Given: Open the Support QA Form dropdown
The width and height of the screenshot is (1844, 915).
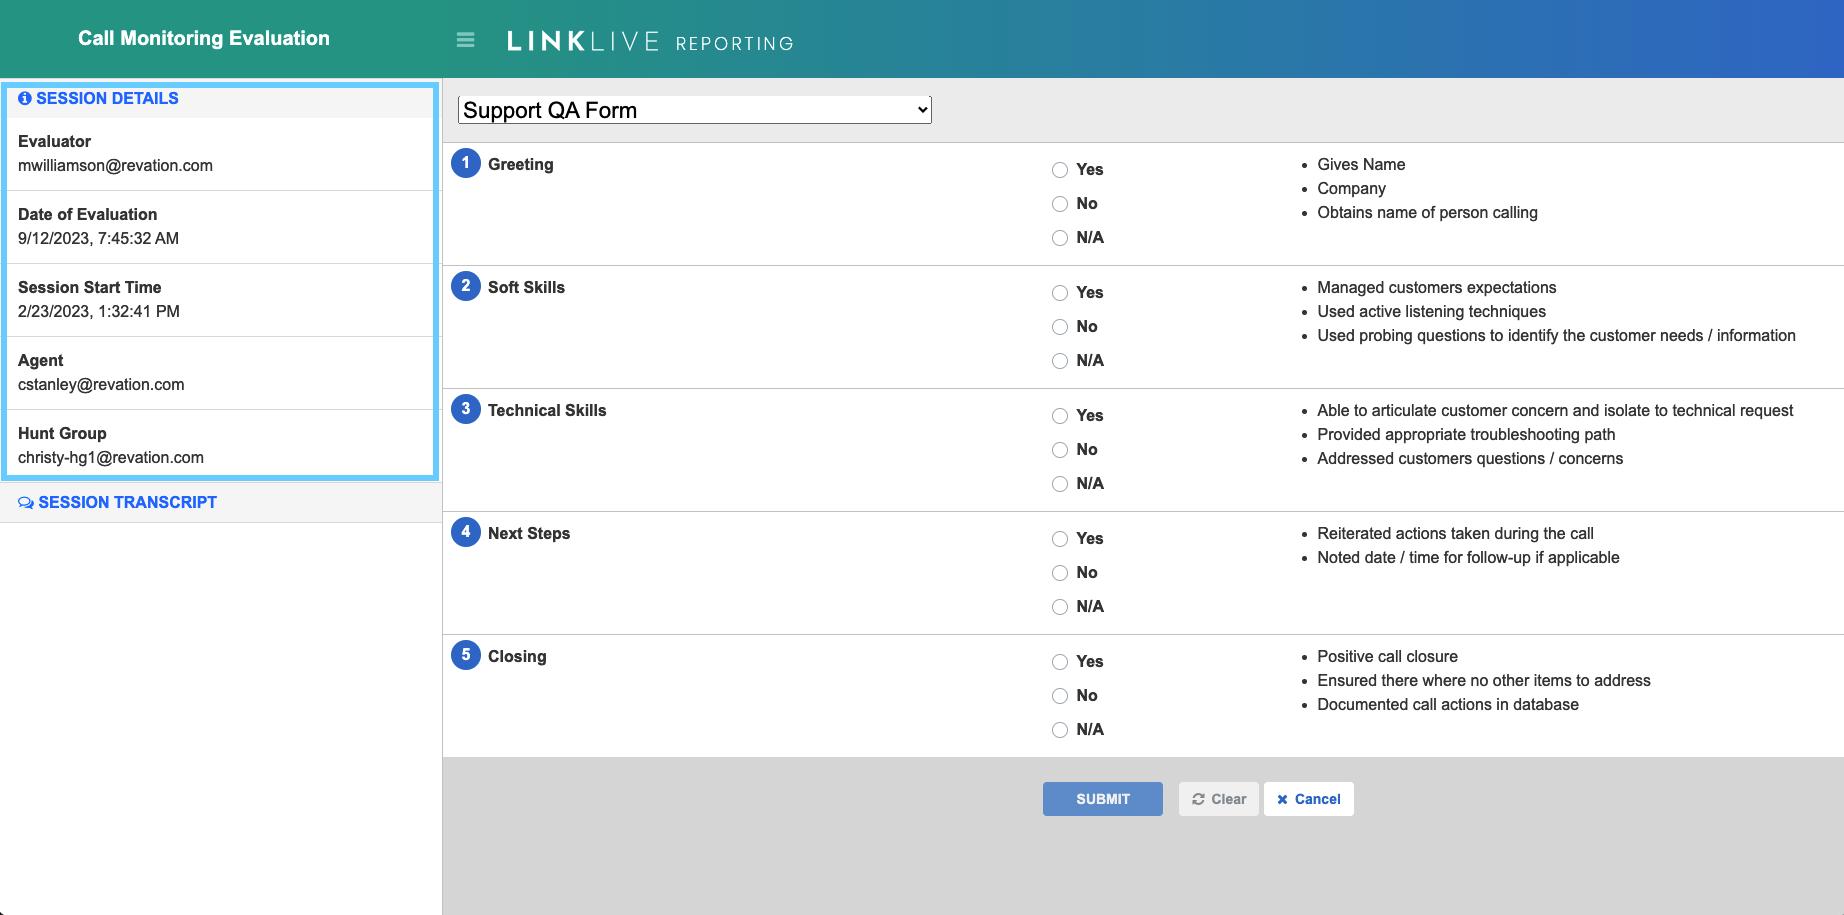Looking at the screenshot, I should click(x=694, y=110).
